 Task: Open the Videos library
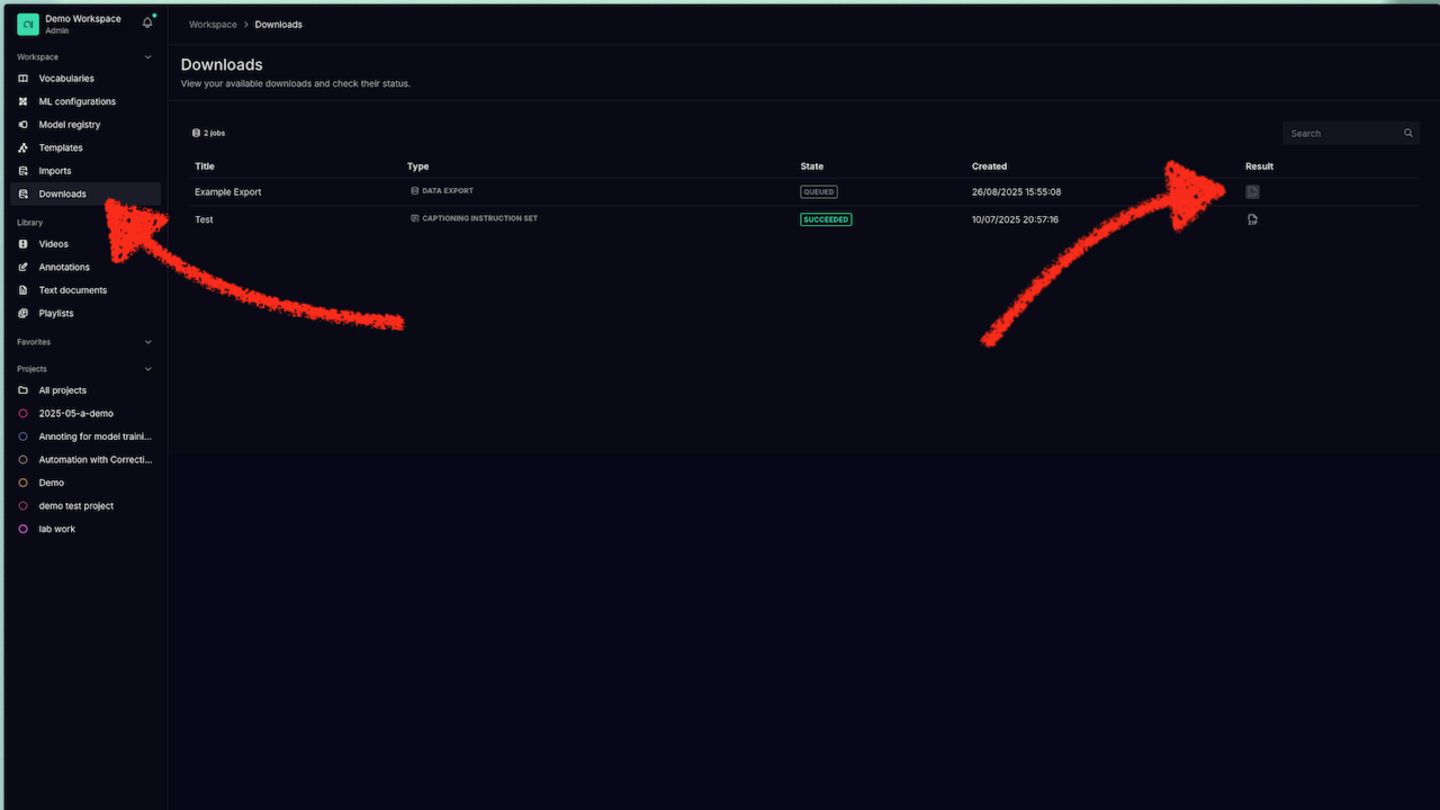(53, 244)
